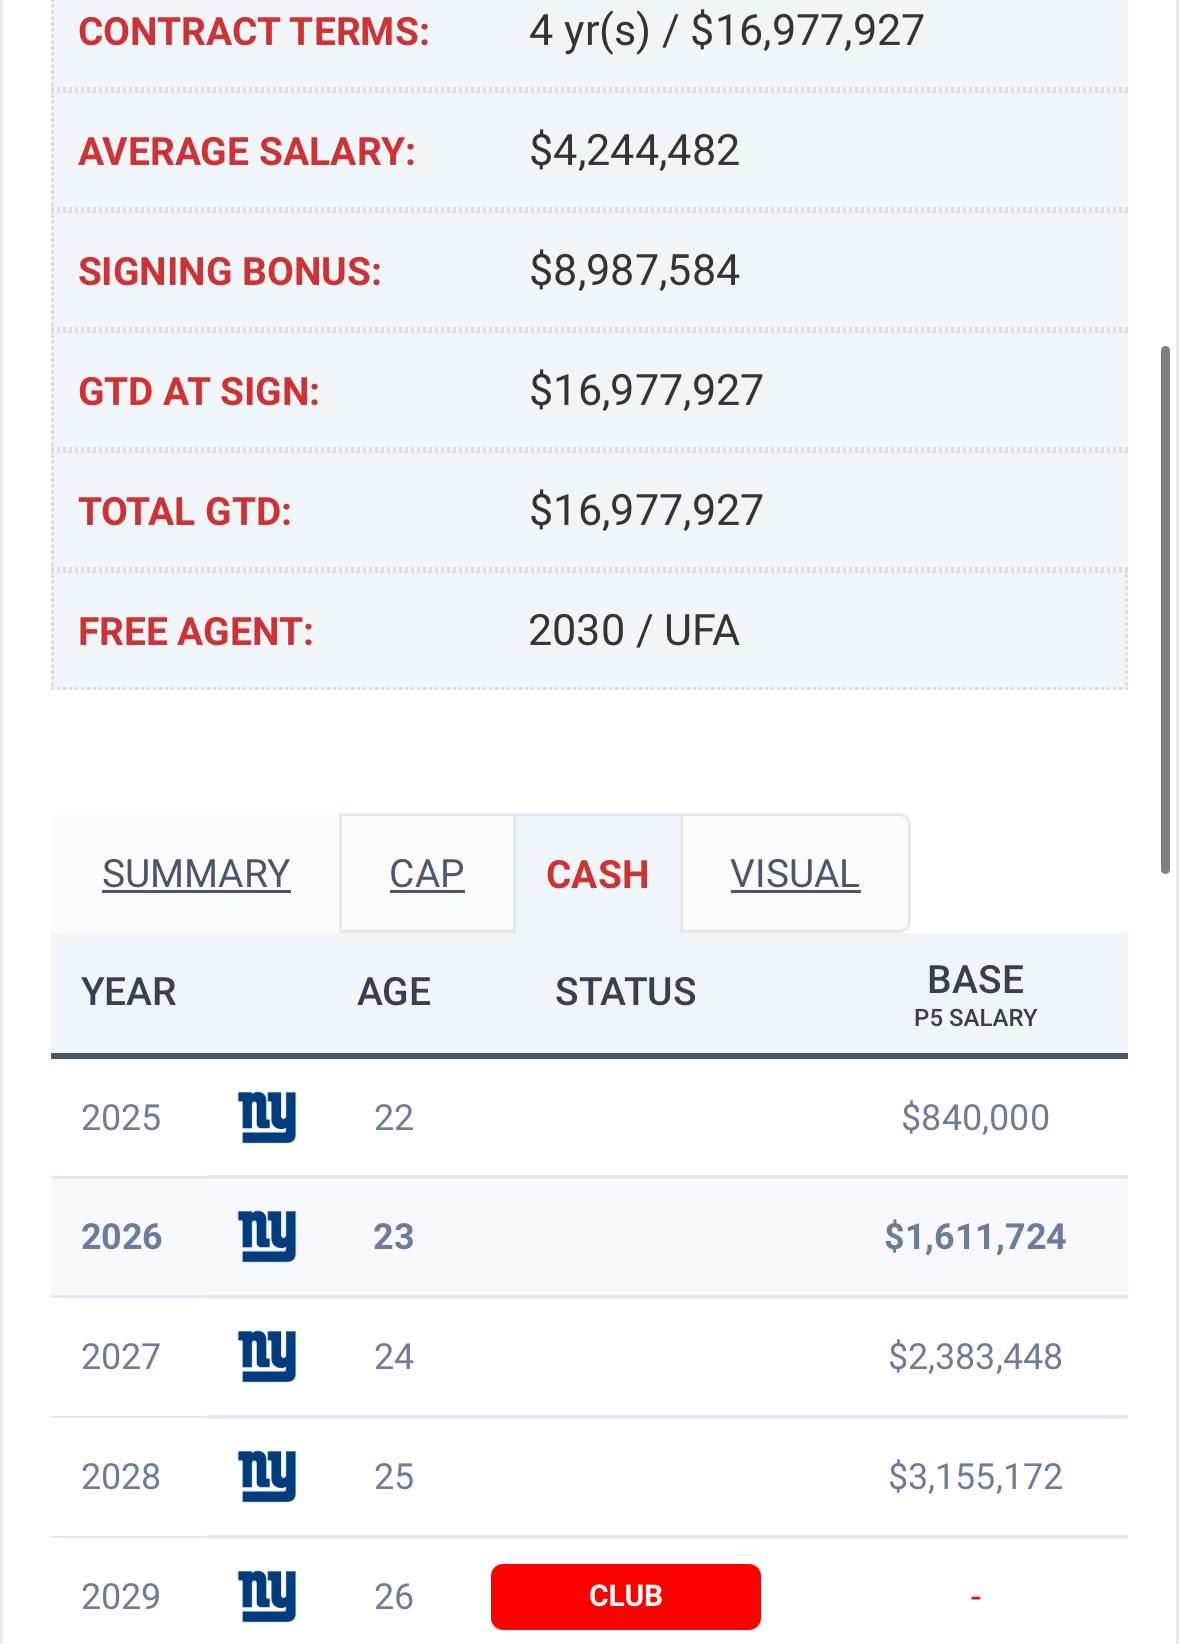Open the Visual tab
This screenshot has width=1179, height=1644.
coord(795,874)
